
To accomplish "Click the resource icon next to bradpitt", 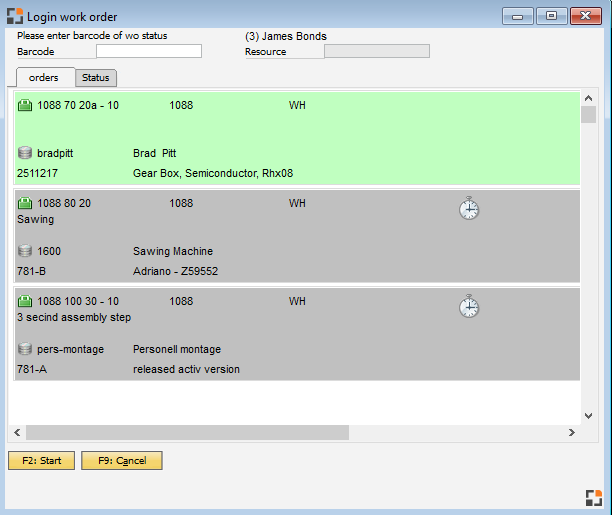I will 25,153.
